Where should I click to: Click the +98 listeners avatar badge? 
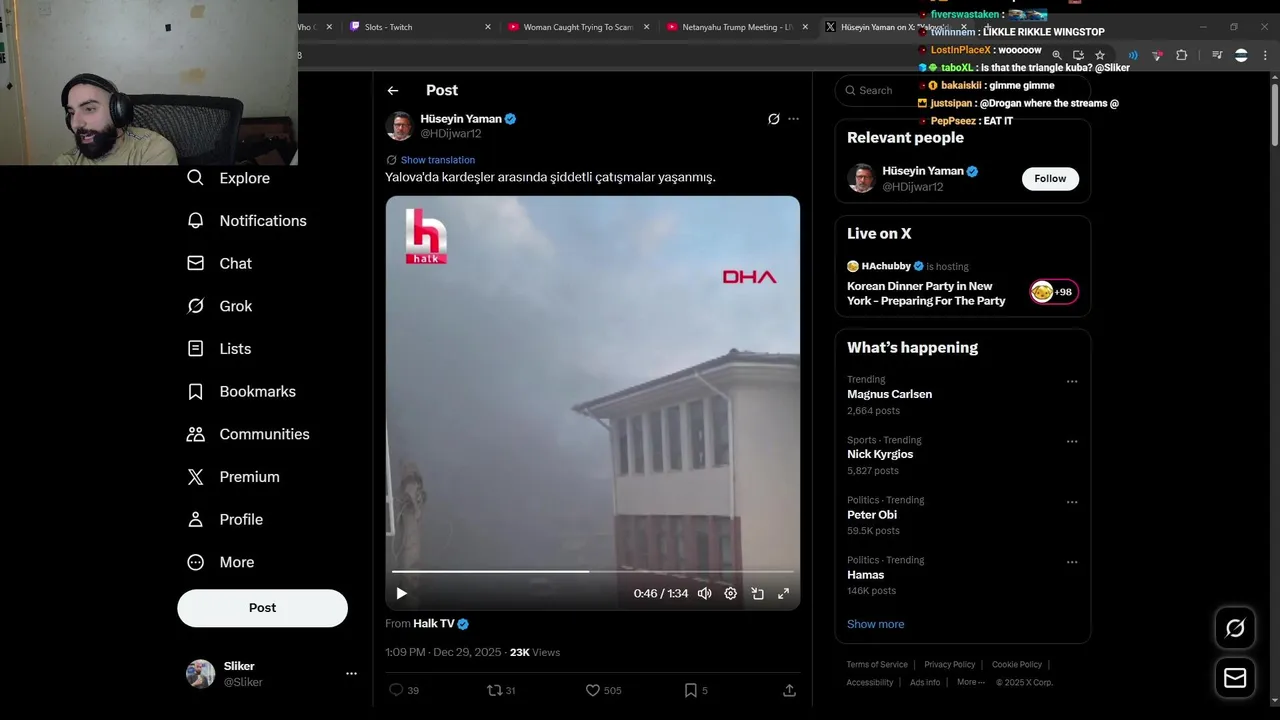click(x=1054, y=292)
